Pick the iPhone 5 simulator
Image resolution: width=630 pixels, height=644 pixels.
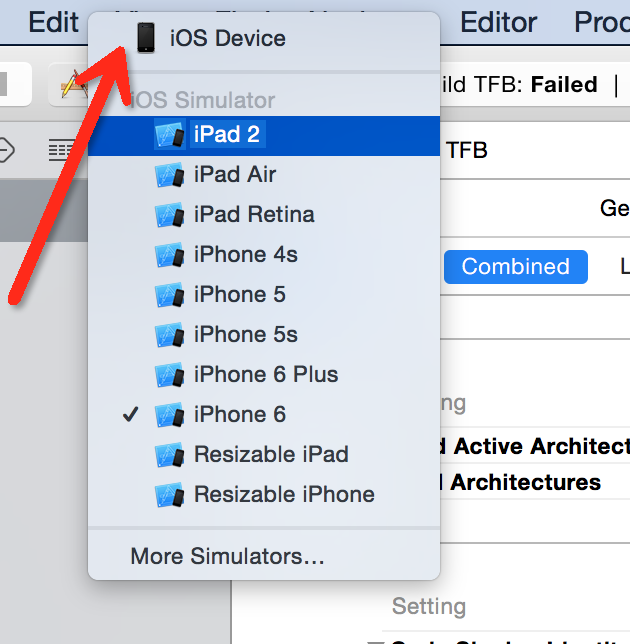click(x=264, y=295)
